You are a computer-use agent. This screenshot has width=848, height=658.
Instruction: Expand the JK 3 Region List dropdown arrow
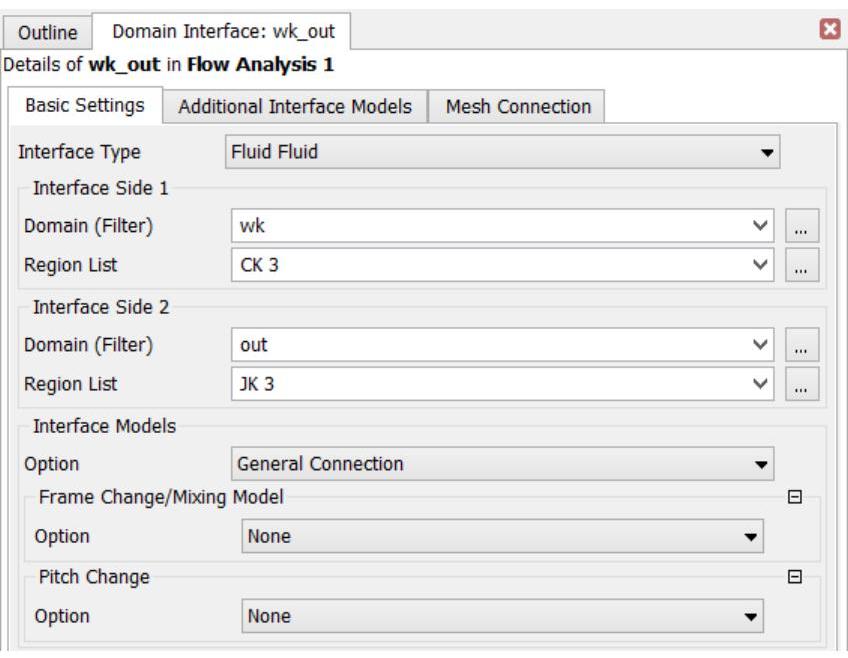(762, 384)
